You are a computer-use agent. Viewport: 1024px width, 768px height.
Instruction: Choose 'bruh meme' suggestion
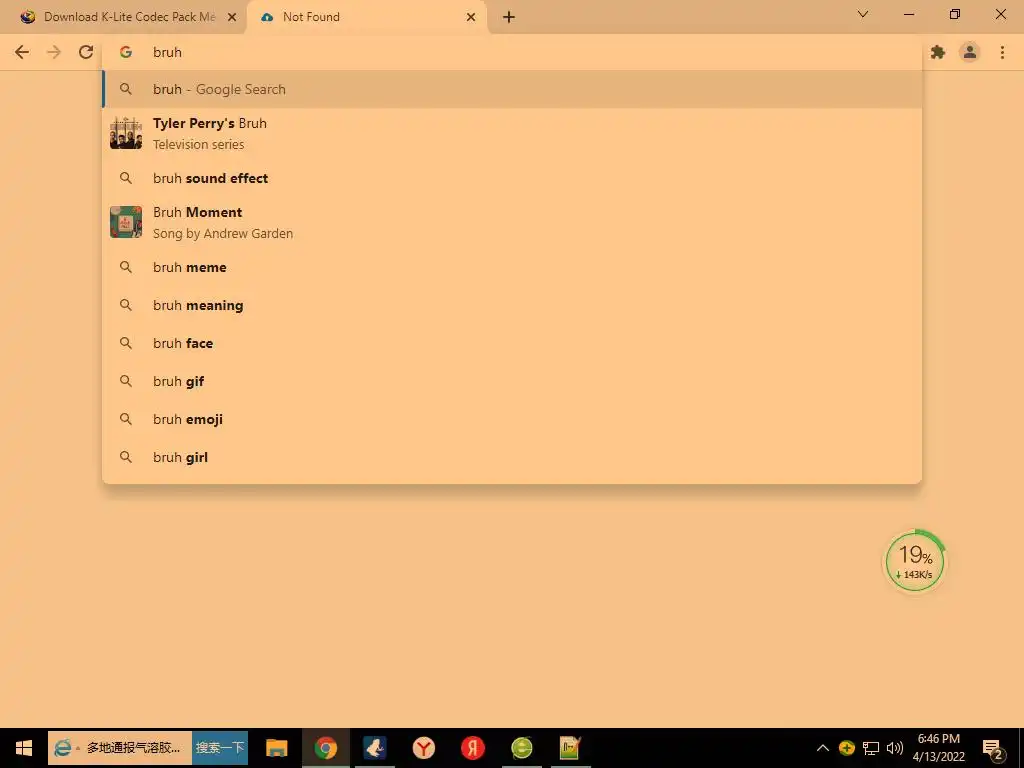pyautogui.click(x=512, y=267)
